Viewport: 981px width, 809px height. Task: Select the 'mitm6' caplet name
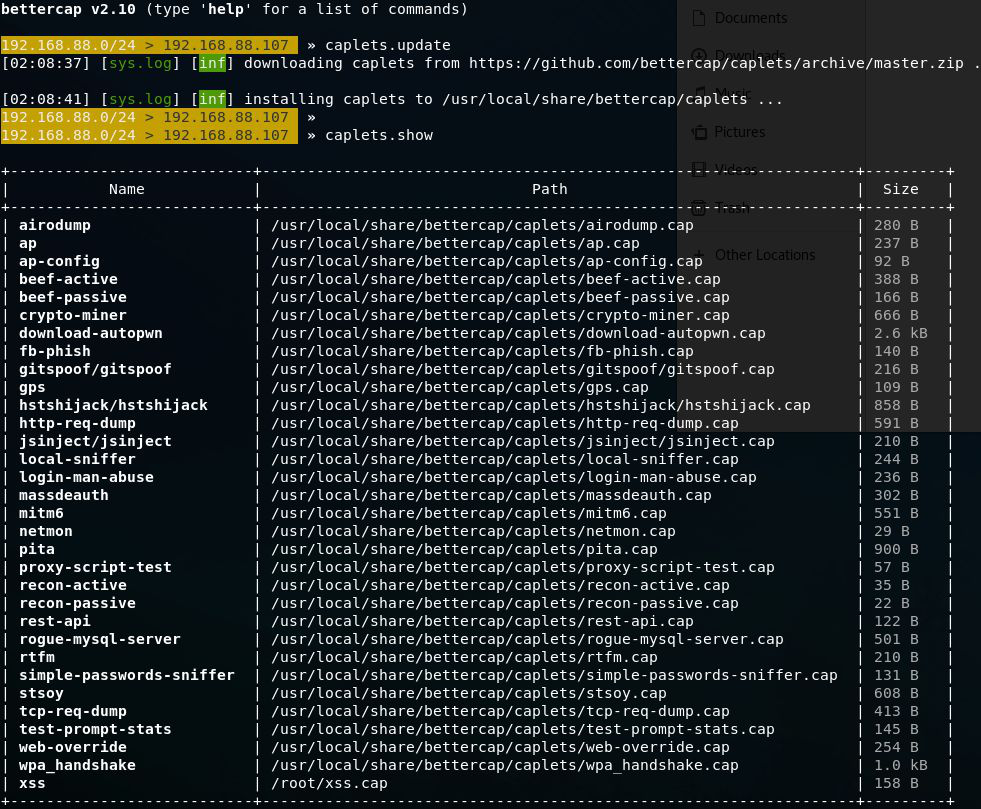pyautogui.click(x=41, y=514)
